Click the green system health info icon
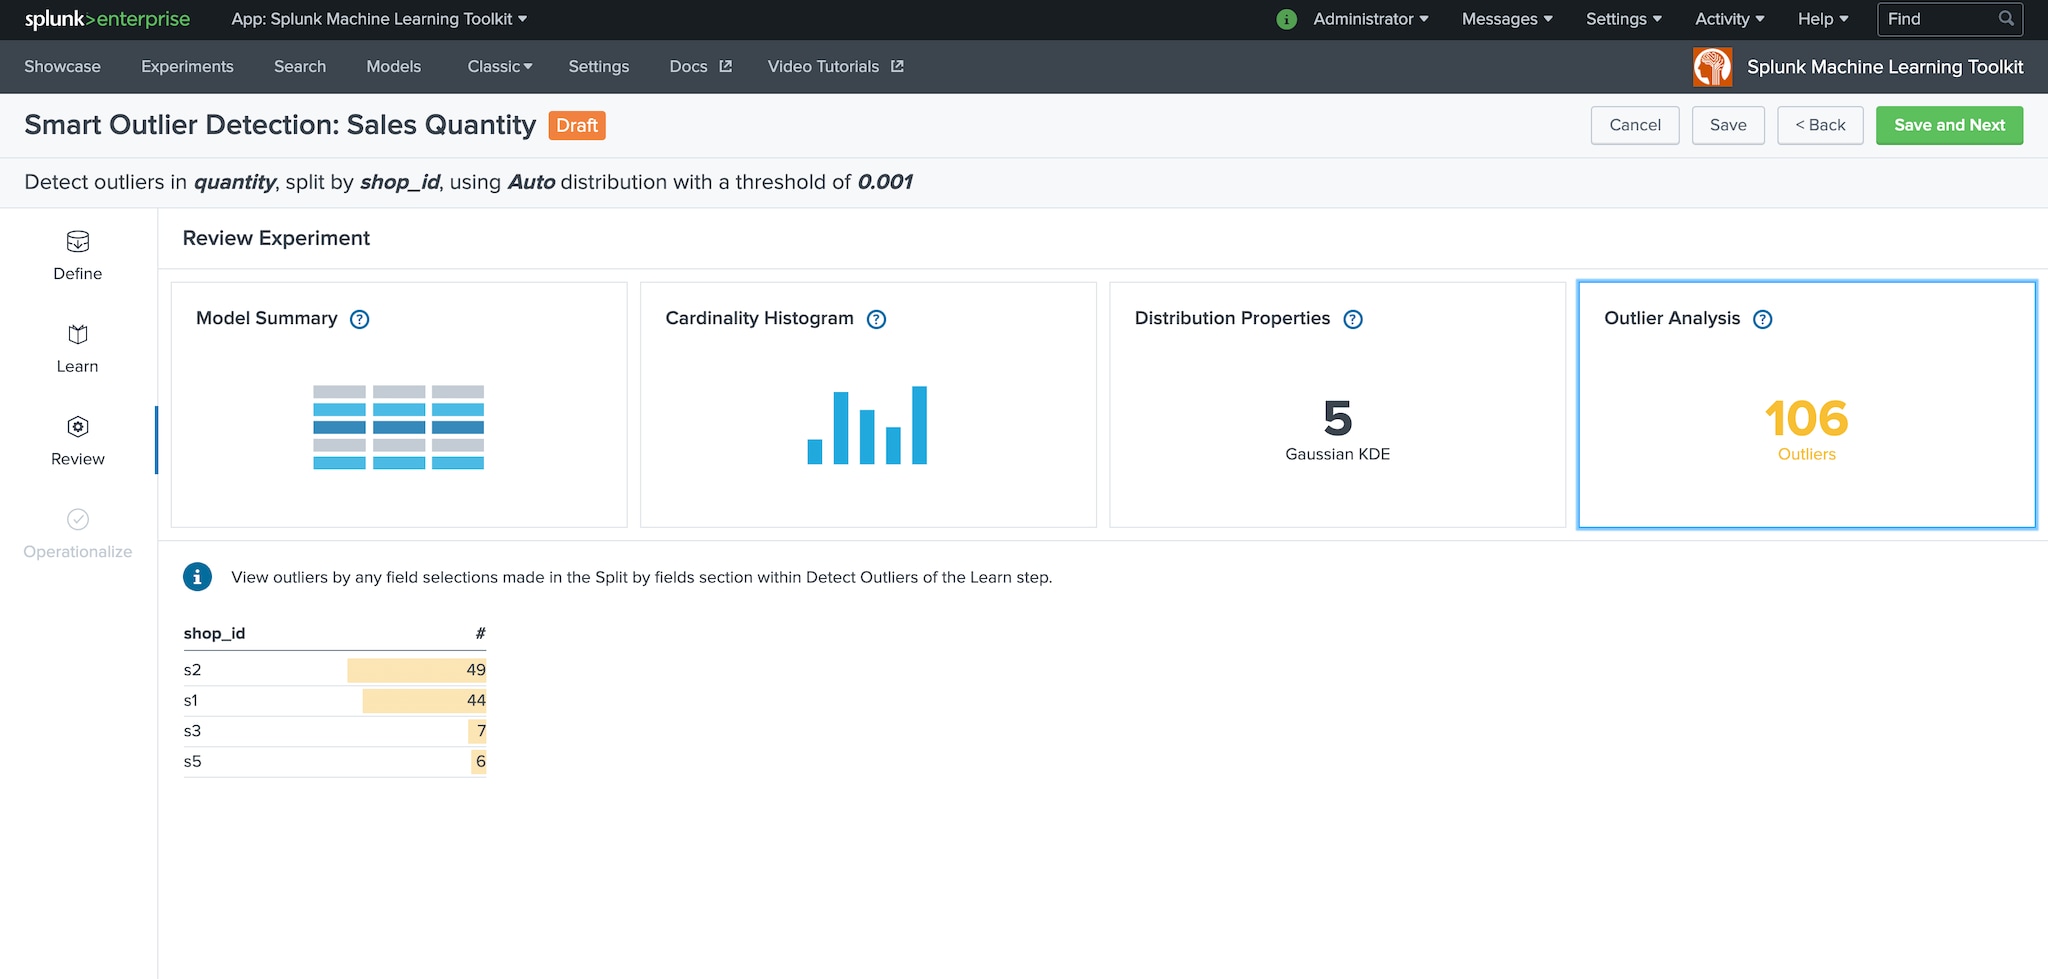Image resolution: width=2048 pixels, height=979 pixels. point(1287,19)
